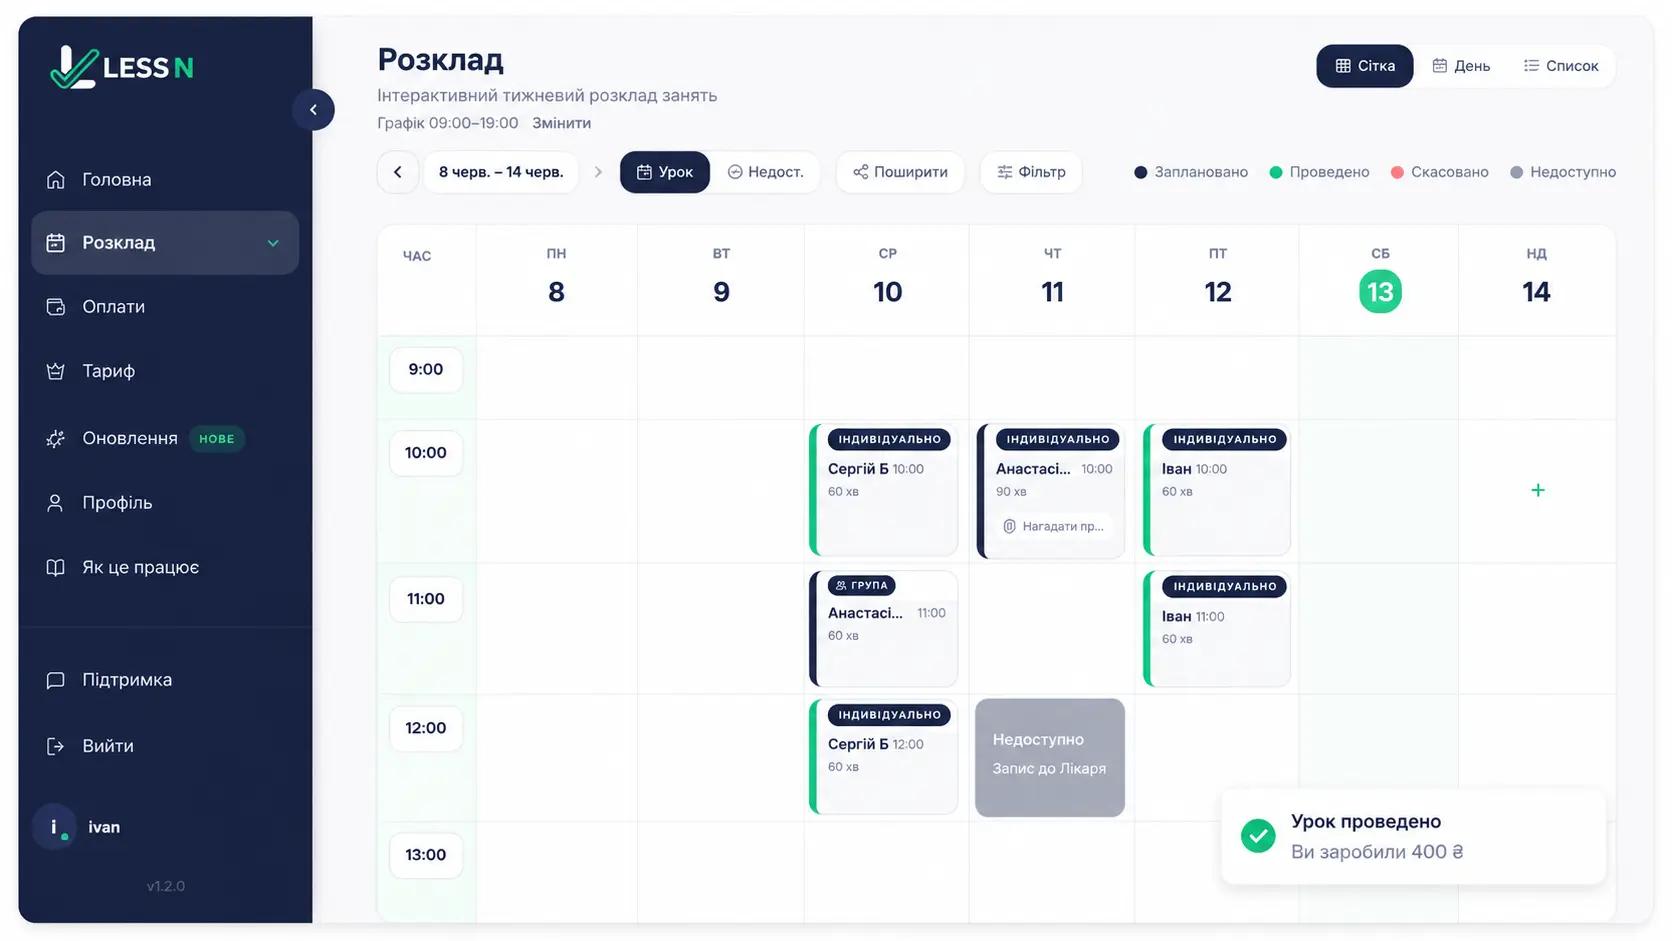This screenshot has width=1672, height=941.
Task: Click the Поширити share button
Action: [x=900, y=172]
